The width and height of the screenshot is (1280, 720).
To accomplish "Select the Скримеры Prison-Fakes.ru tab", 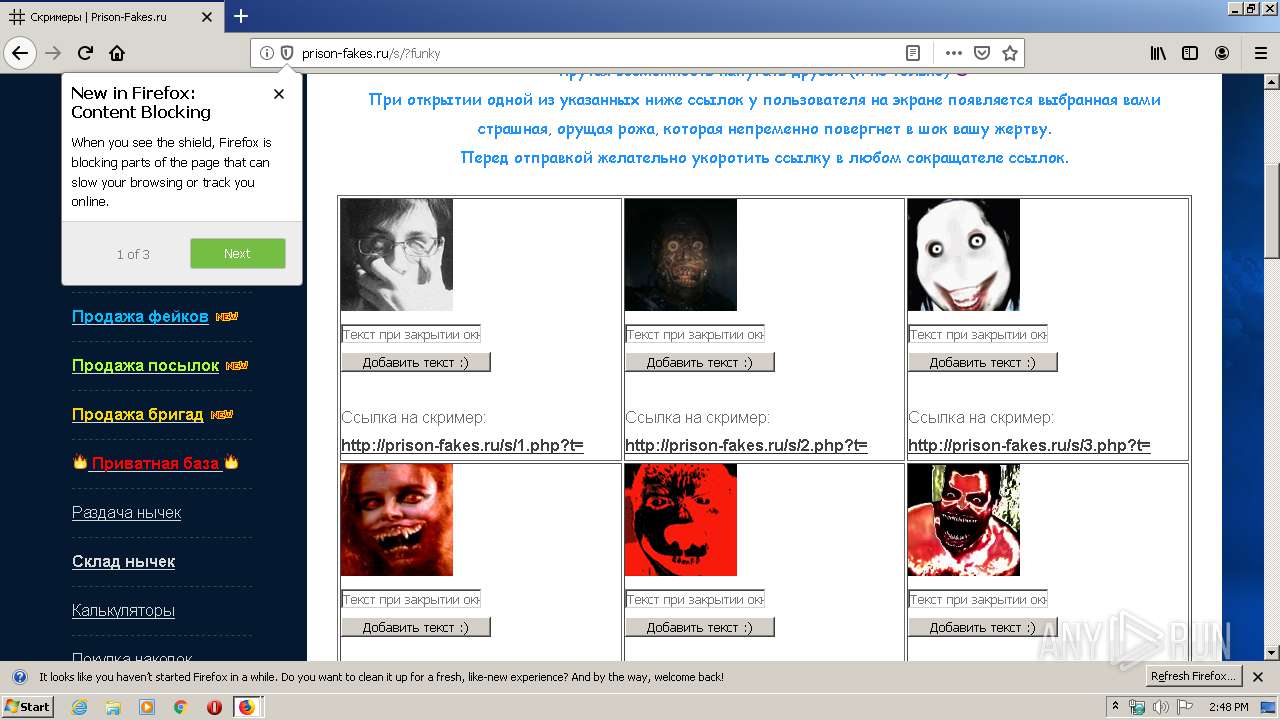I will [112, 17].
